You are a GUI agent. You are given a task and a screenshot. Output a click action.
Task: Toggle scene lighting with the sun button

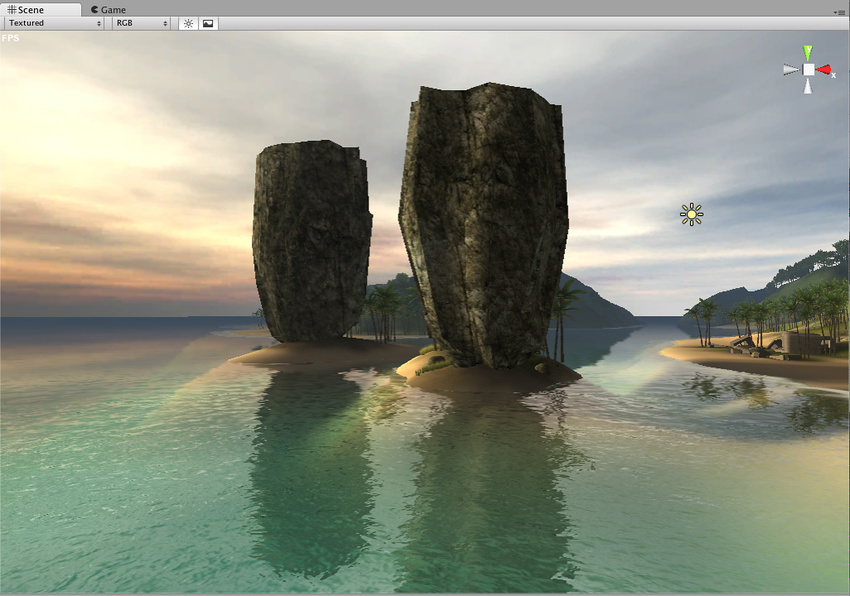pyautogui.click(x=188, y=23)
